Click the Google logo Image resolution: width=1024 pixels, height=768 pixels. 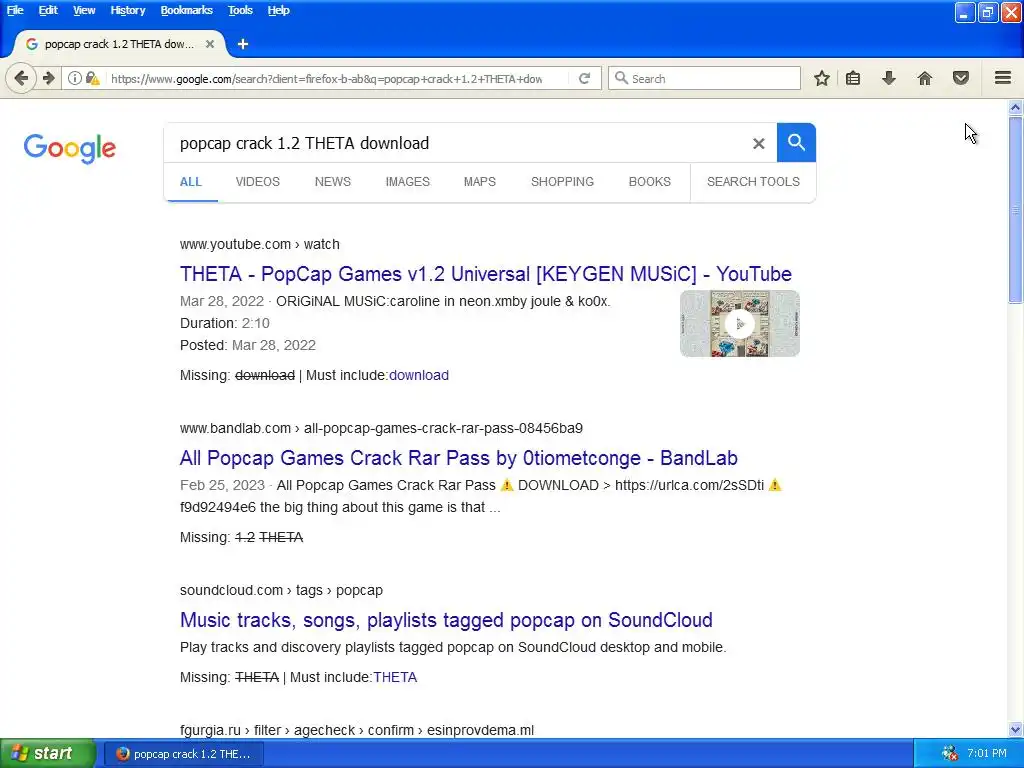coord(70,148)
